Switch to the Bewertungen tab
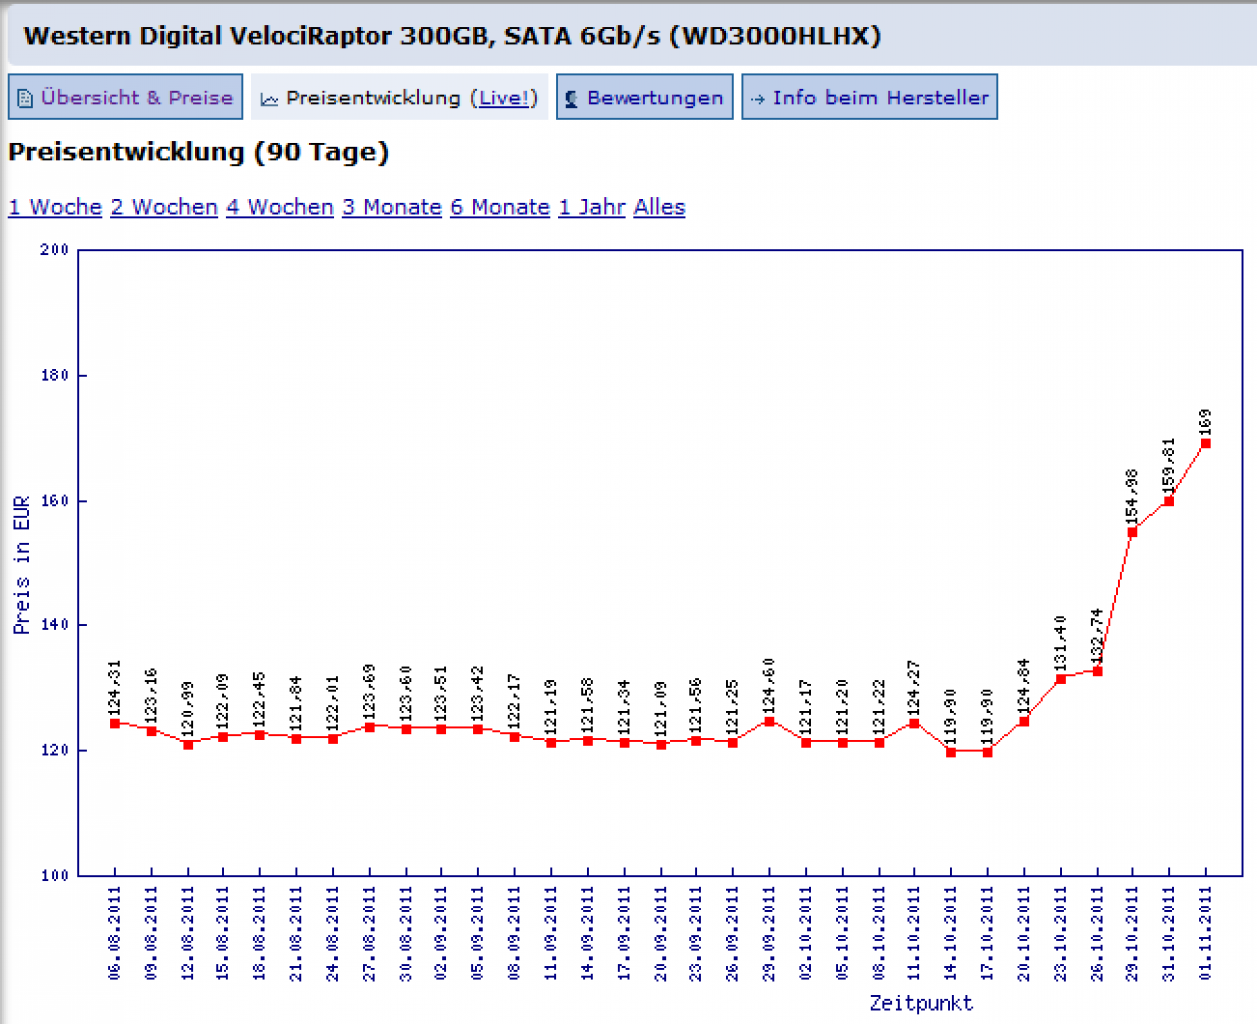Viewport: 1257px width, 1024px height. coord(645,97)
